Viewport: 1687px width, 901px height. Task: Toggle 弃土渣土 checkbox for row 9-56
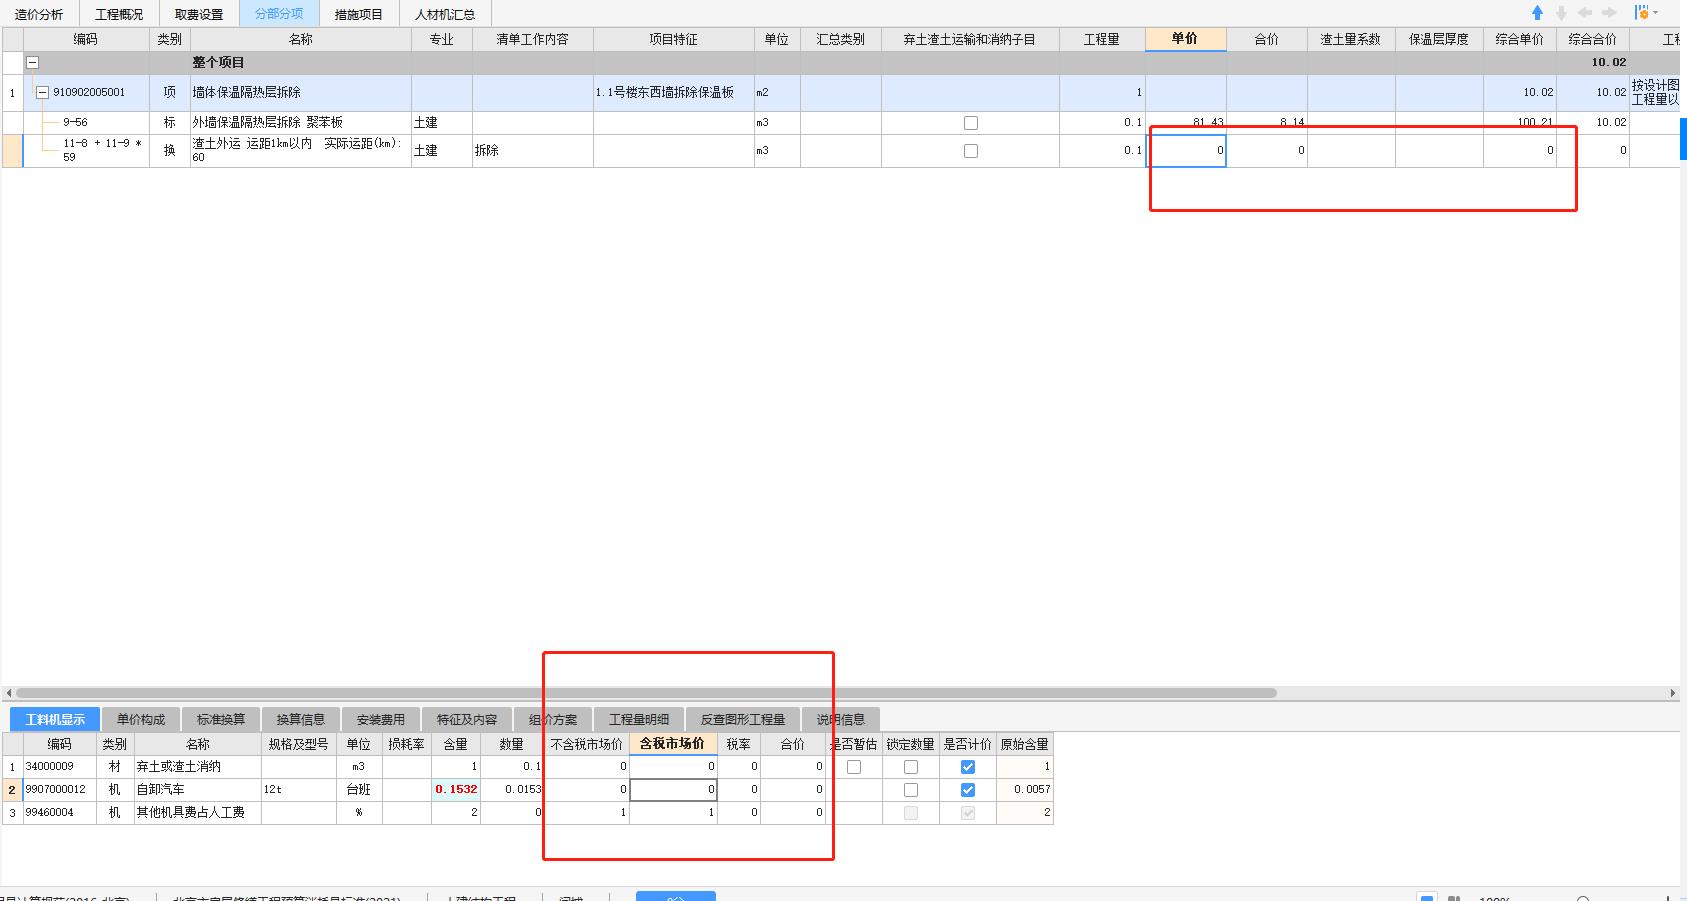(970, 123)
